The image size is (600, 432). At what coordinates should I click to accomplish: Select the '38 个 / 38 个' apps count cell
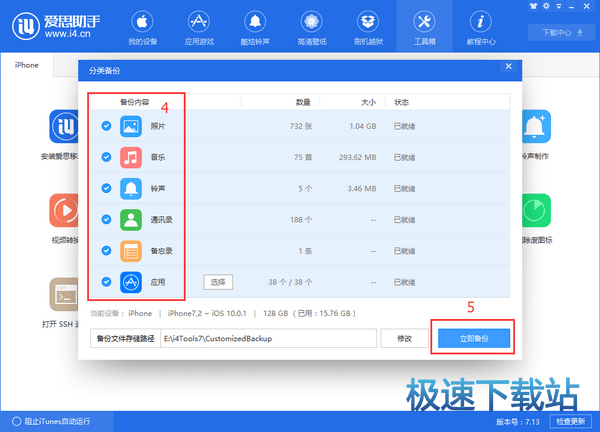click(290, 282)
